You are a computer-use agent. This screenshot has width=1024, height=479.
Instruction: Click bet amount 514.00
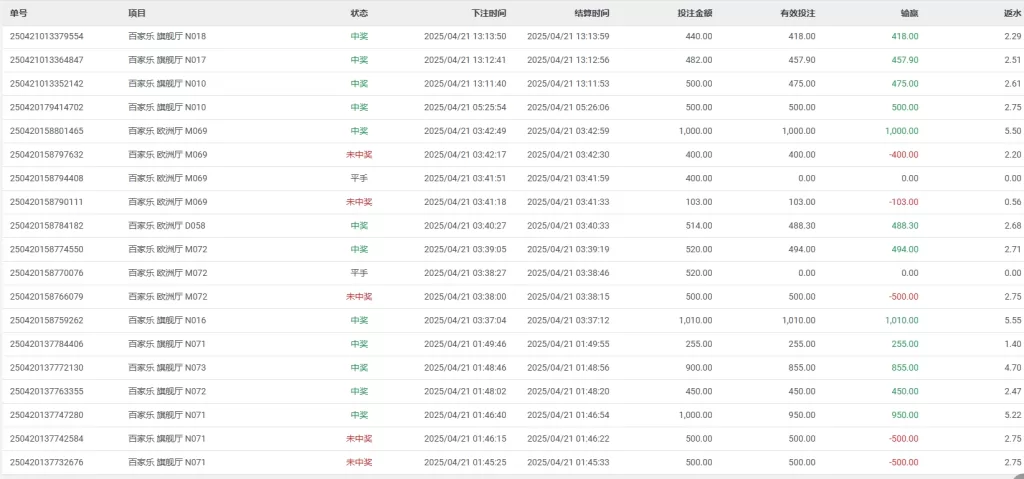[x=699, y=225]
